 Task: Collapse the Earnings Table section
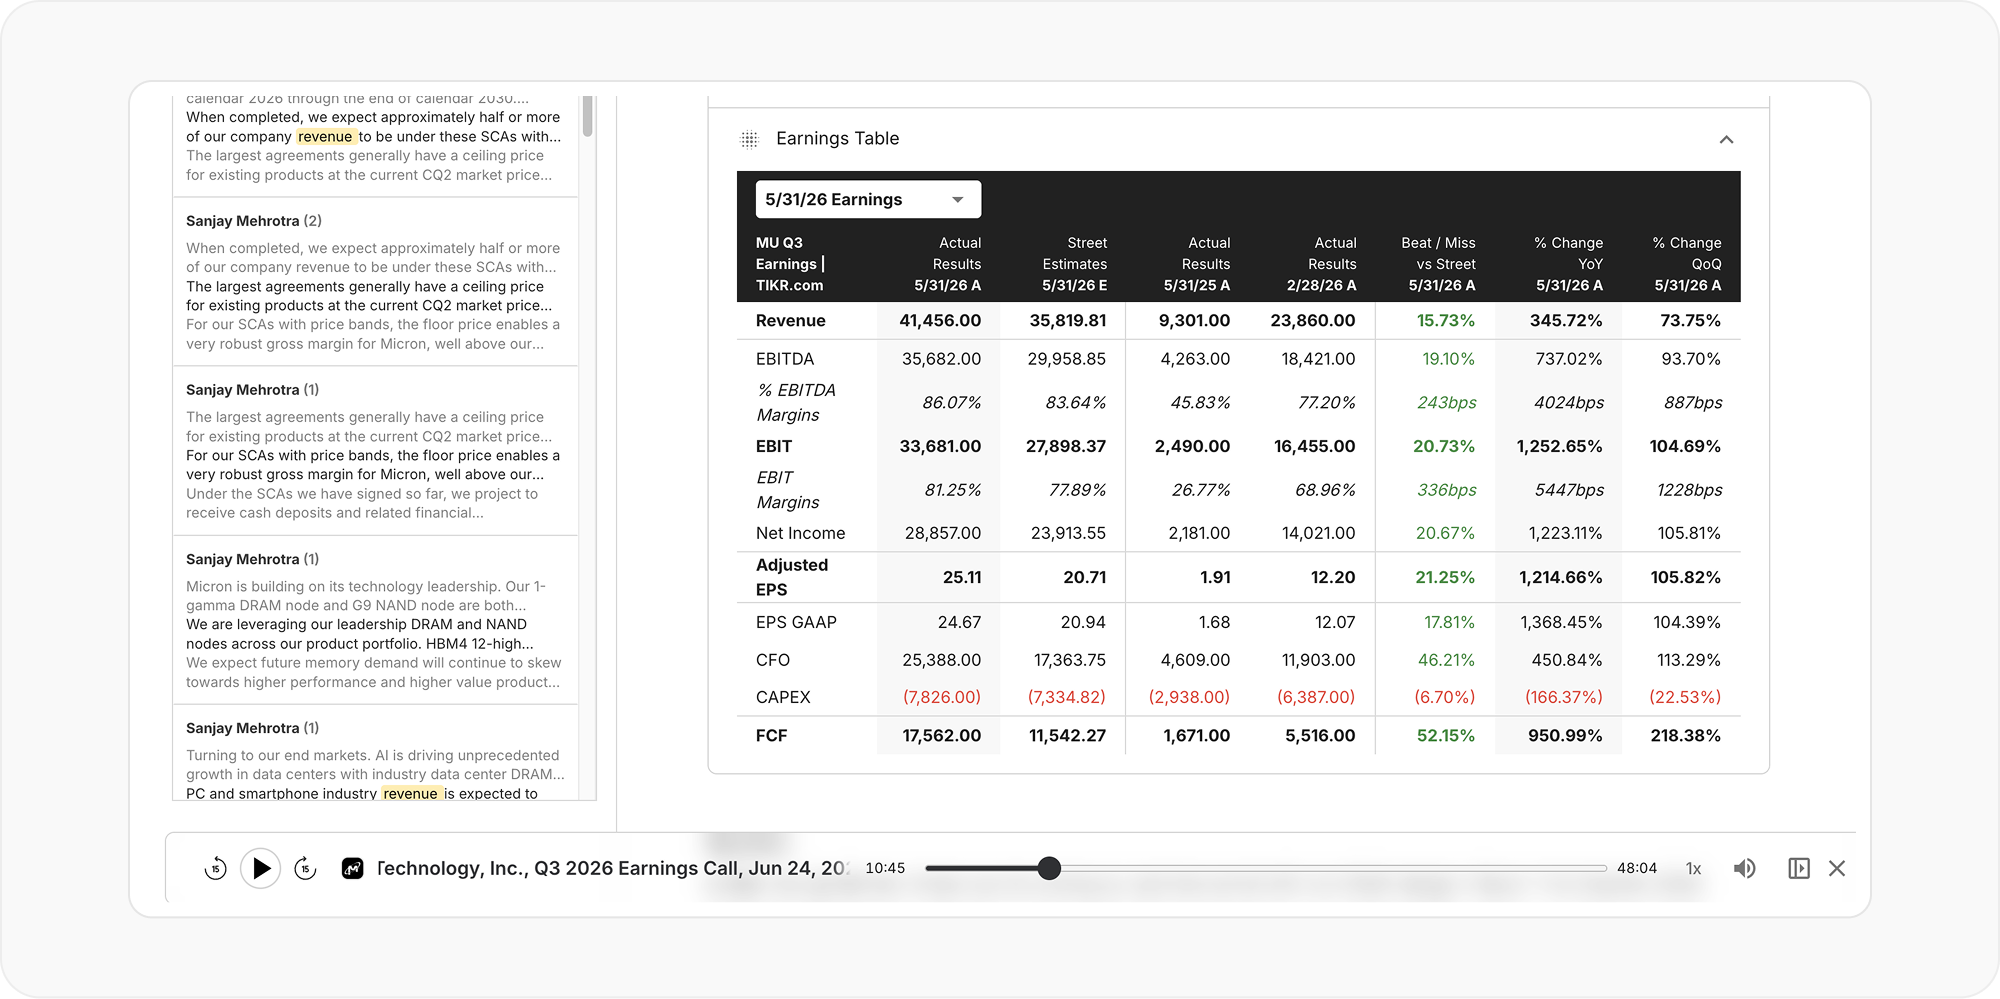click(x=1726, y=139)
